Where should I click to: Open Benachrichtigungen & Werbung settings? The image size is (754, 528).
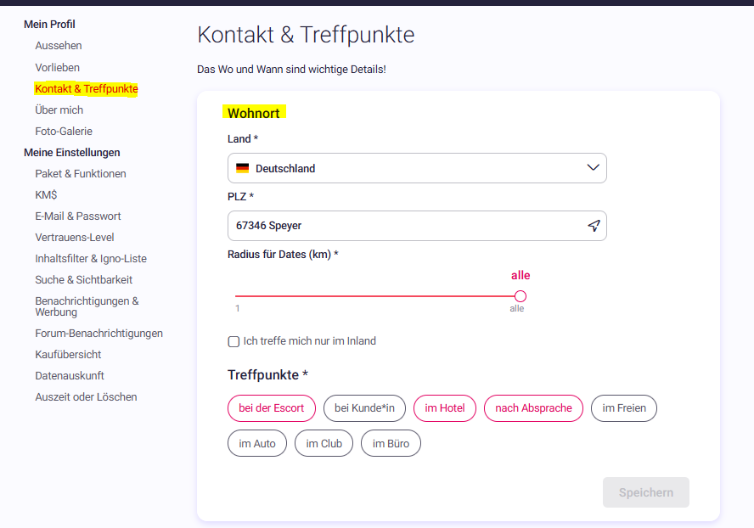tap(87, 307)
